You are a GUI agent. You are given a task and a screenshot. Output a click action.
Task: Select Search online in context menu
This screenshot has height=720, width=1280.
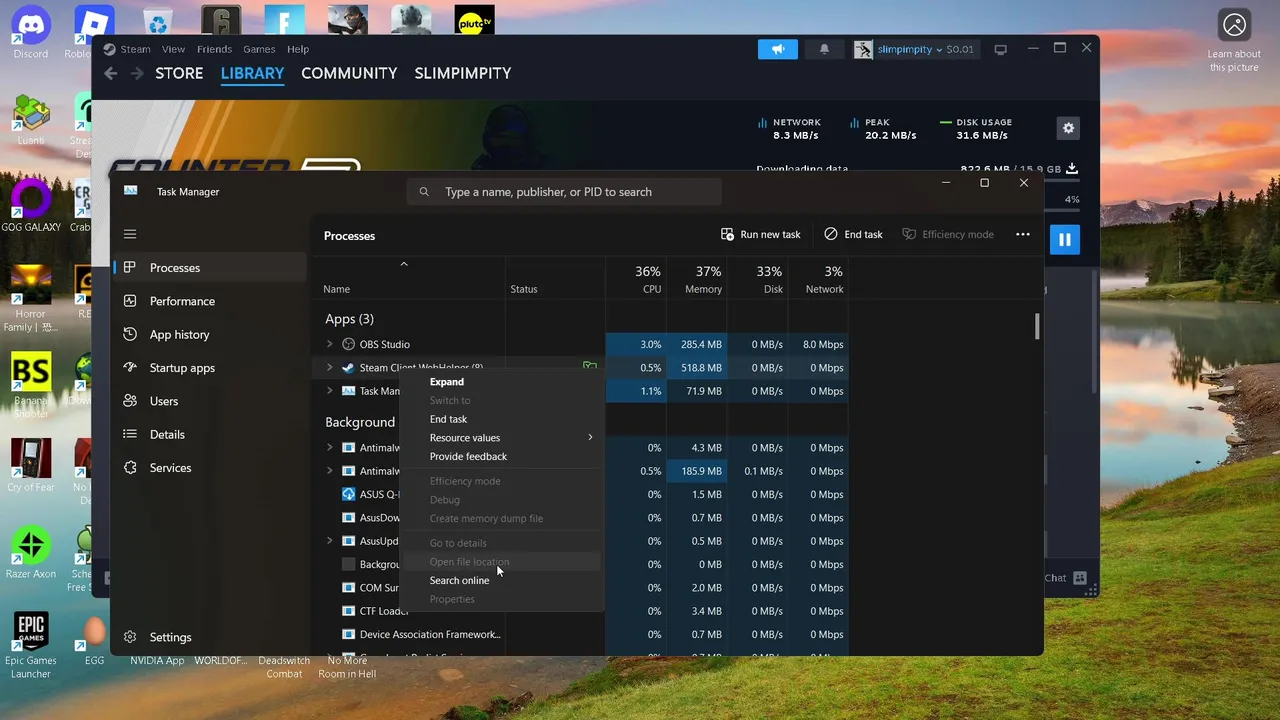459,581
